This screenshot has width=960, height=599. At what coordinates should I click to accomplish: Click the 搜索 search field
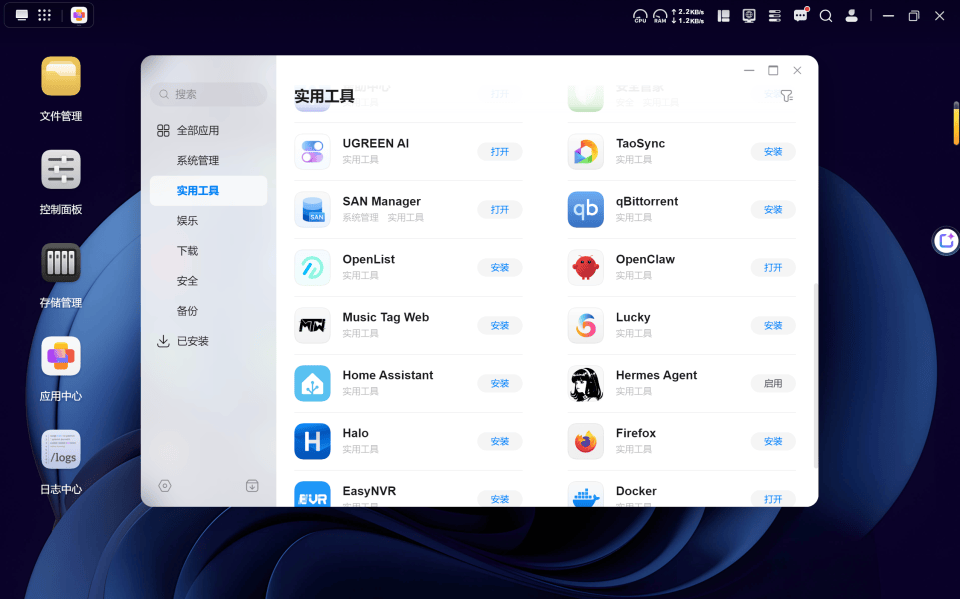pos(208,94)
